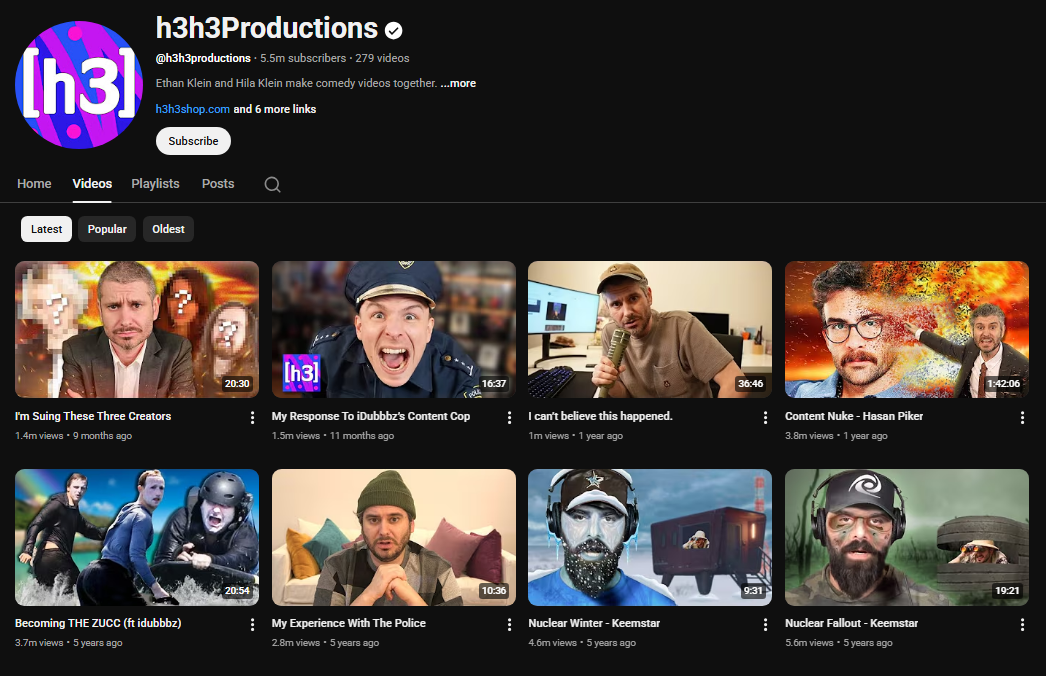The height and width of the screenshot is (676, 1046).
Task: Switch to the Posts tab
Action: (x=217, y=184)
